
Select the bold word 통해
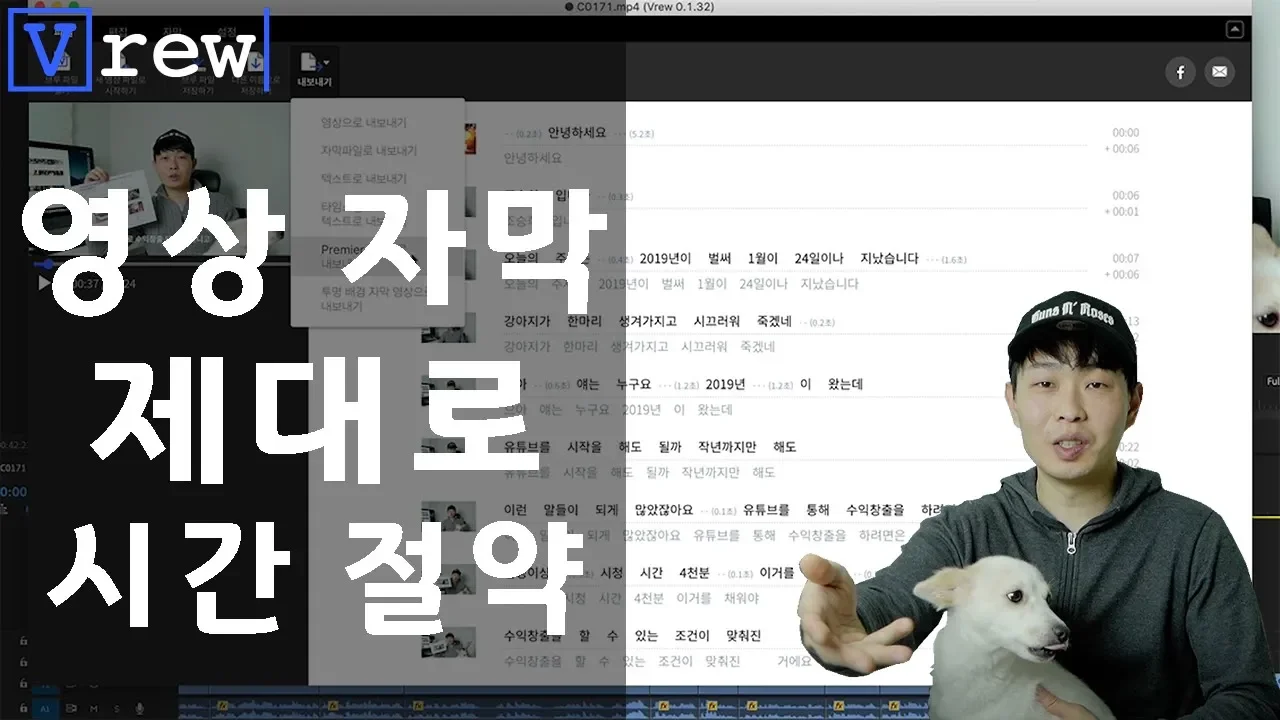click(x=816, y=510)
